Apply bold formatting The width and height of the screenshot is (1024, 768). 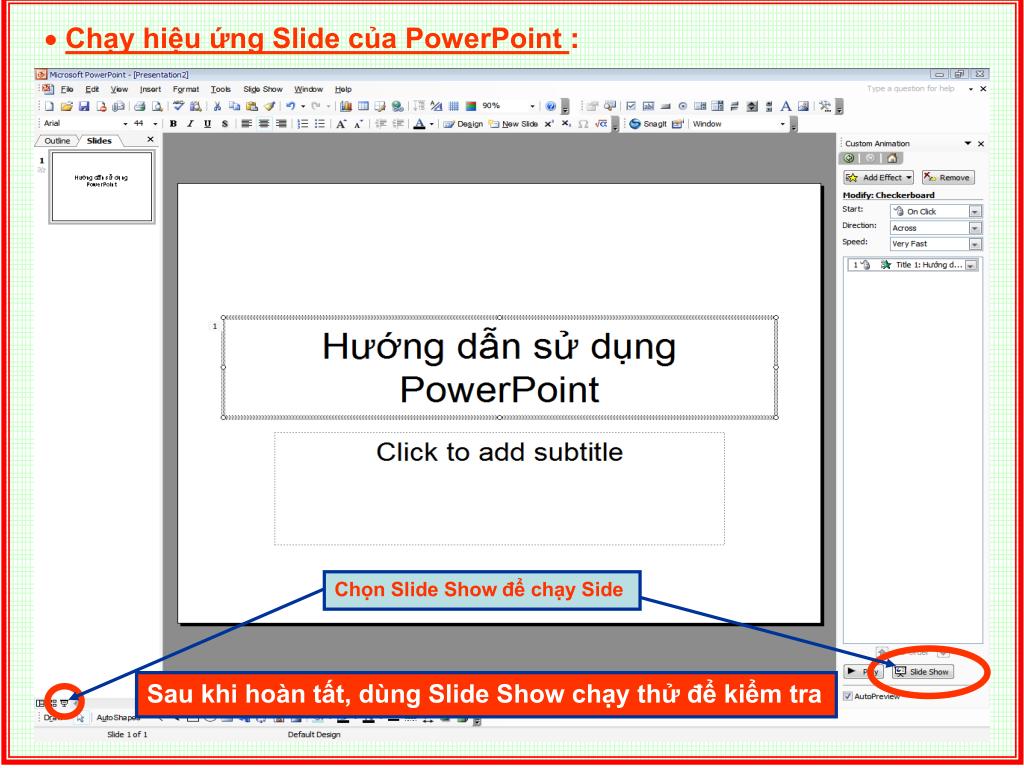click(173, 123)
